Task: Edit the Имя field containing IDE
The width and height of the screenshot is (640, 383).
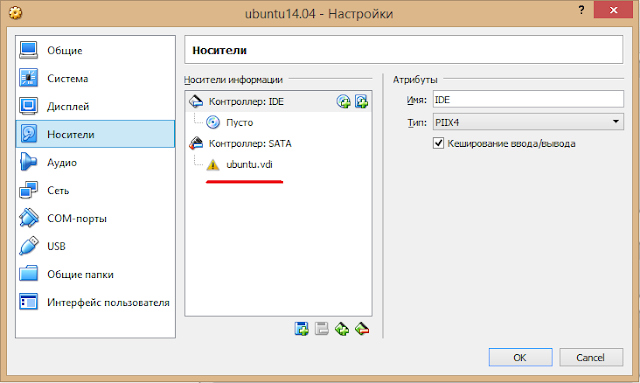Action: tap(528, 100)
